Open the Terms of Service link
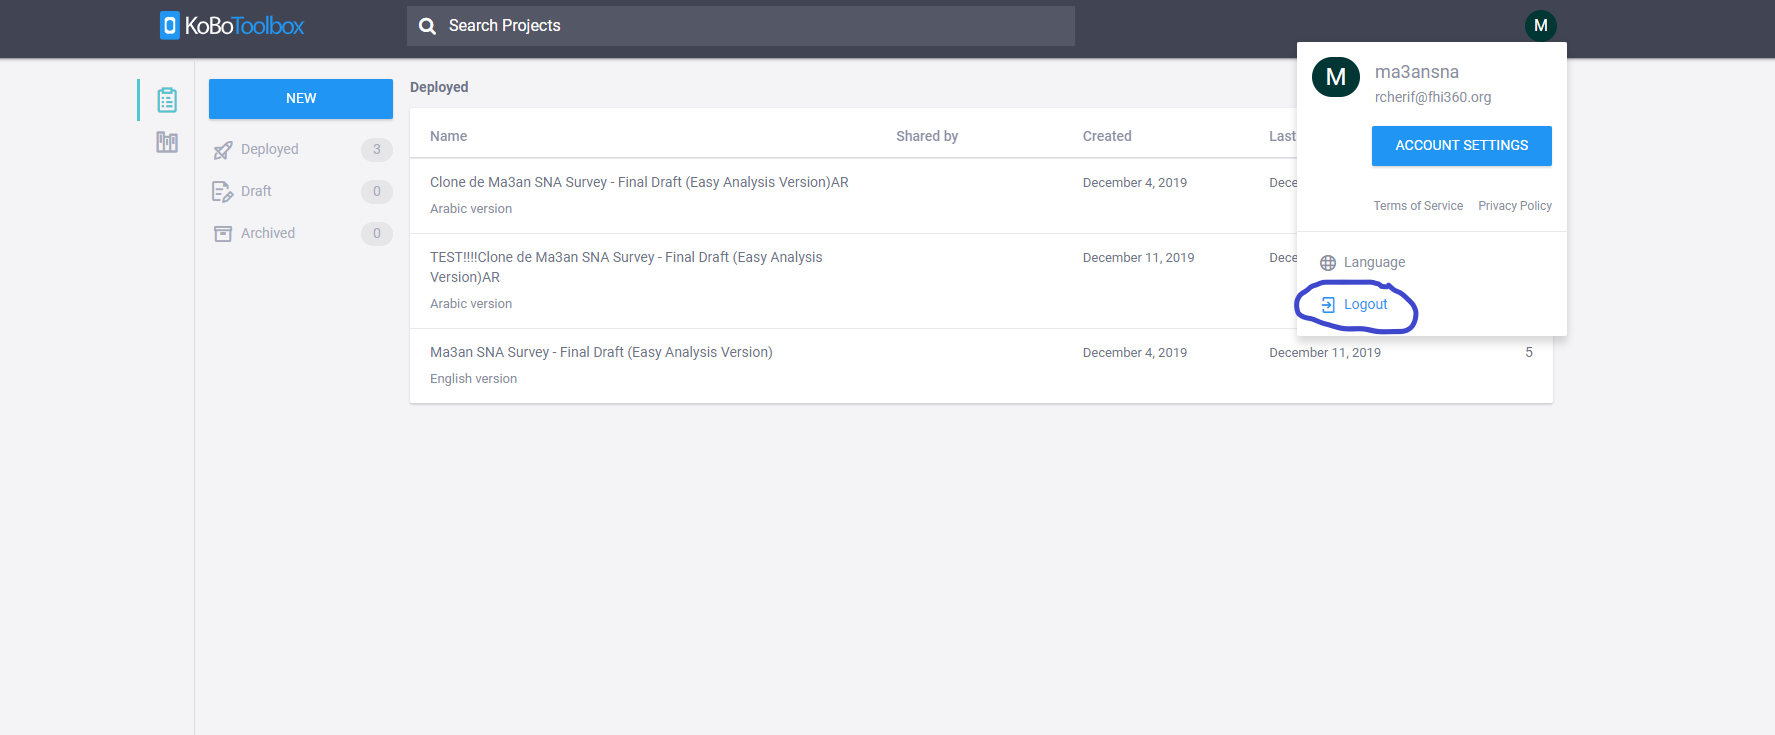1775x735 pixels. point(1417,206)
